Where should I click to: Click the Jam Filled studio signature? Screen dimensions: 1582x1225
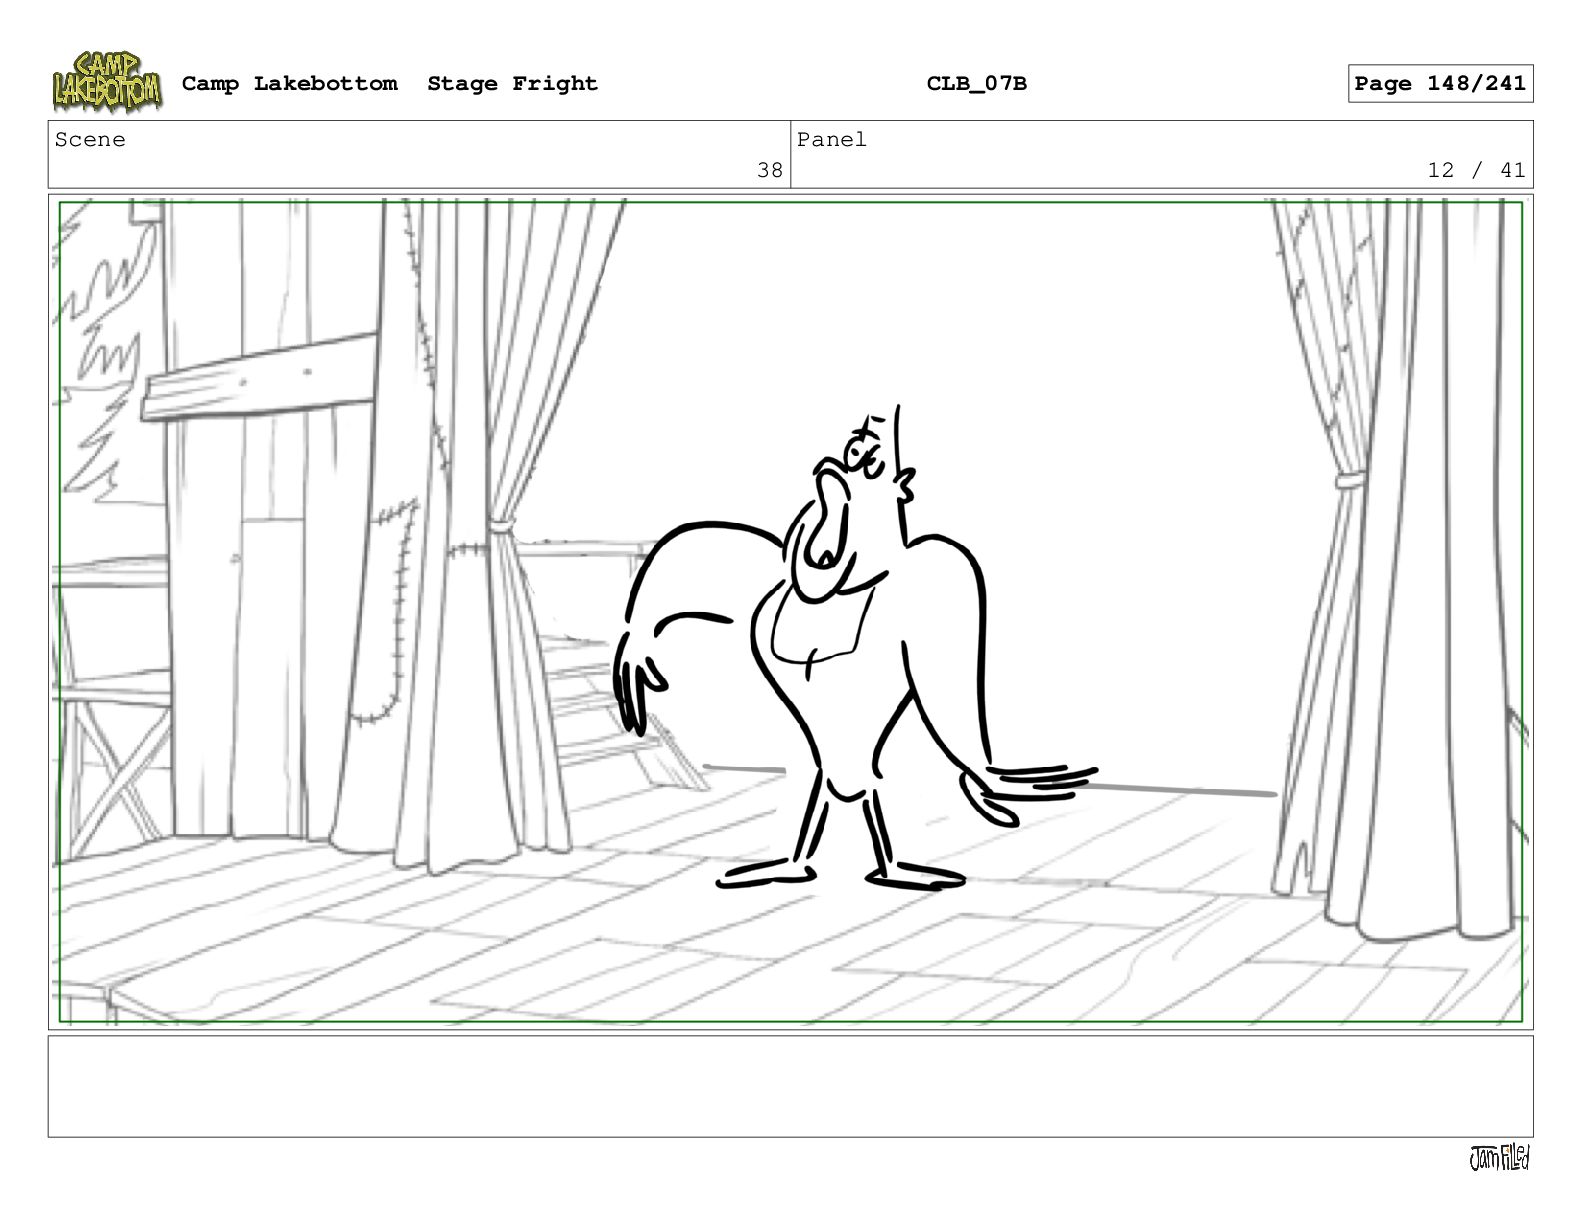click(x=1499, y=1158)
